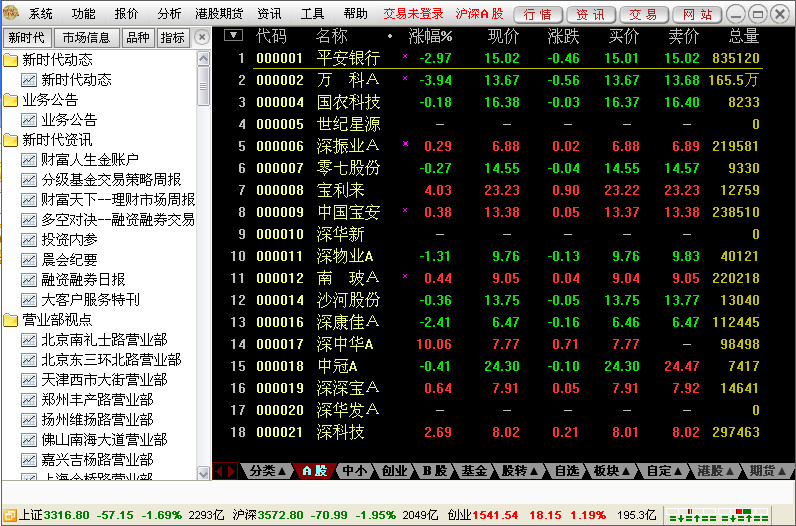This screenshot has width=796, height=526.
Task: Click the 交易 button
Action: click(643, 14)
